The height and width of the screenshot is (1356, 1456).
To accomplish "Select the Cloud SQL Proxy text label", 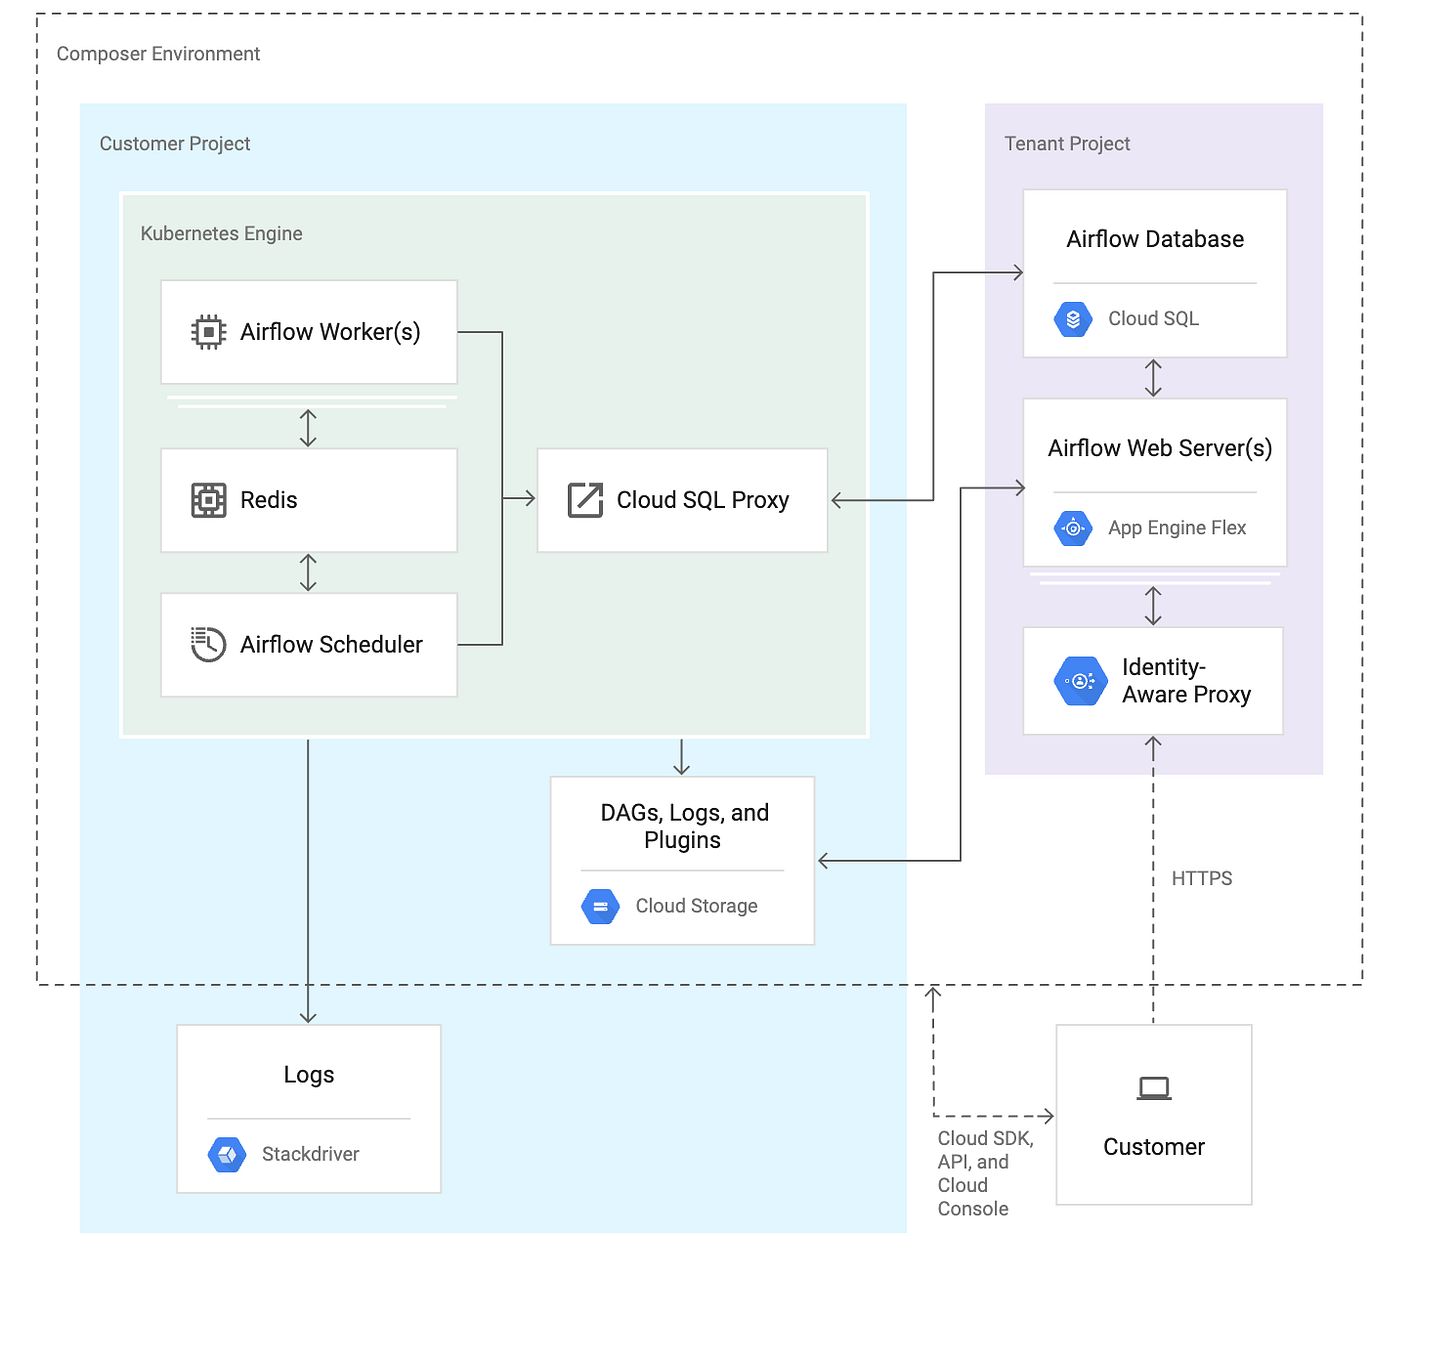I will [x=703, y=500].
